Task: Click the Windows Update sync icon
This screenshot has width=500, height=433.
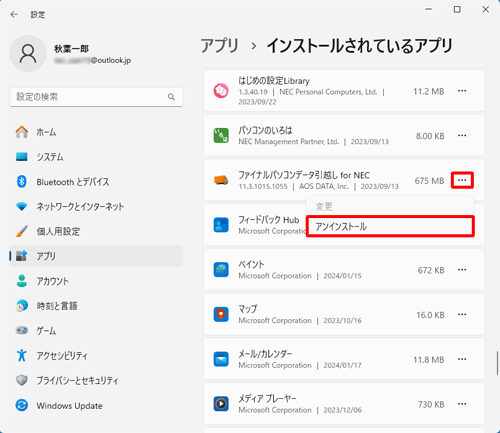Action: [22, 405]
